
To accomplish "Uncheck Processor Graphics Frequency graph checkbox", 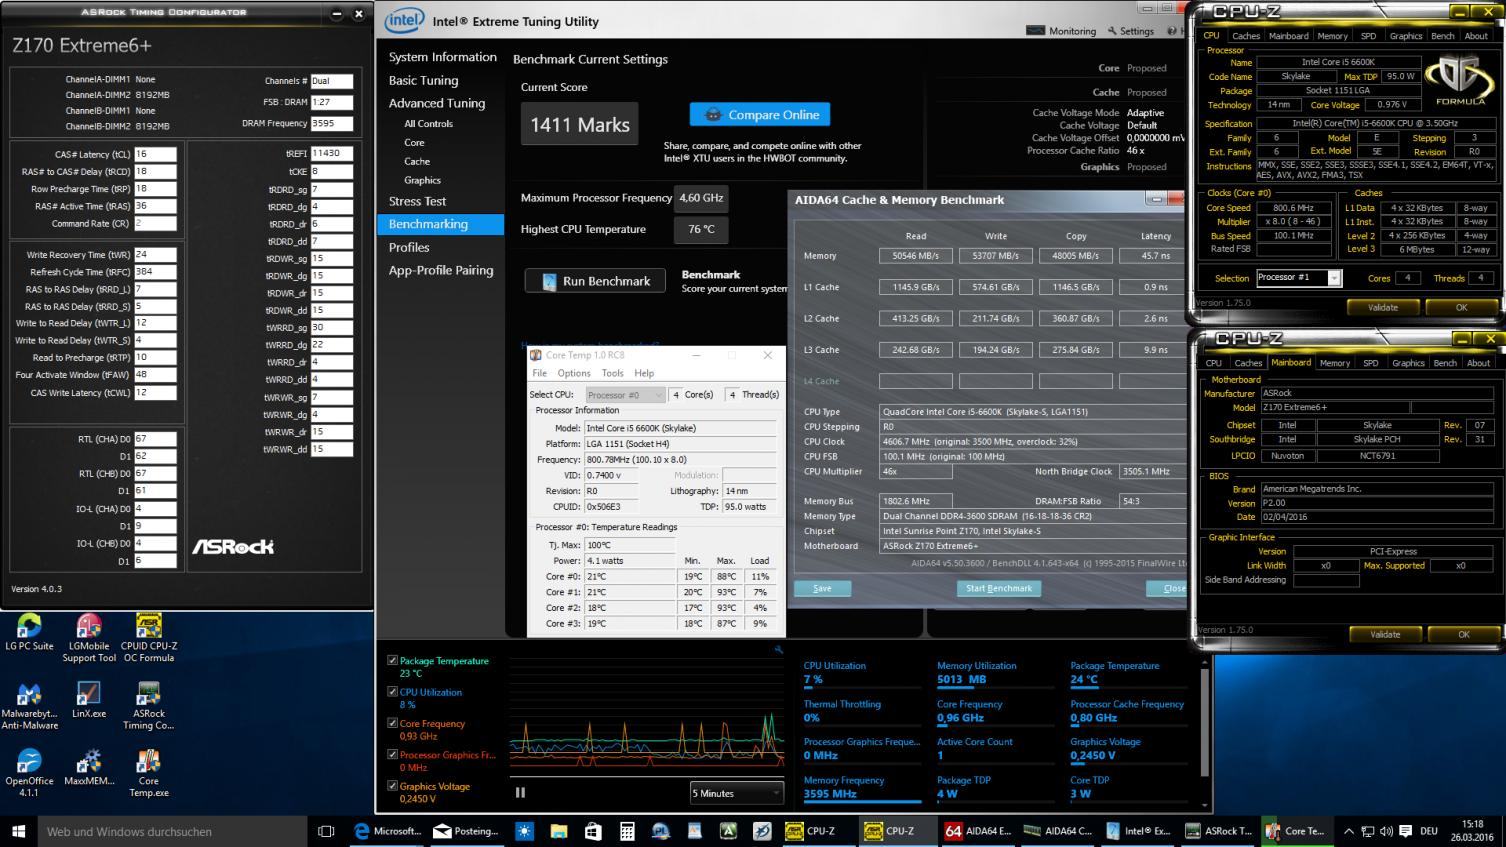I will click(x=392, y=754).
